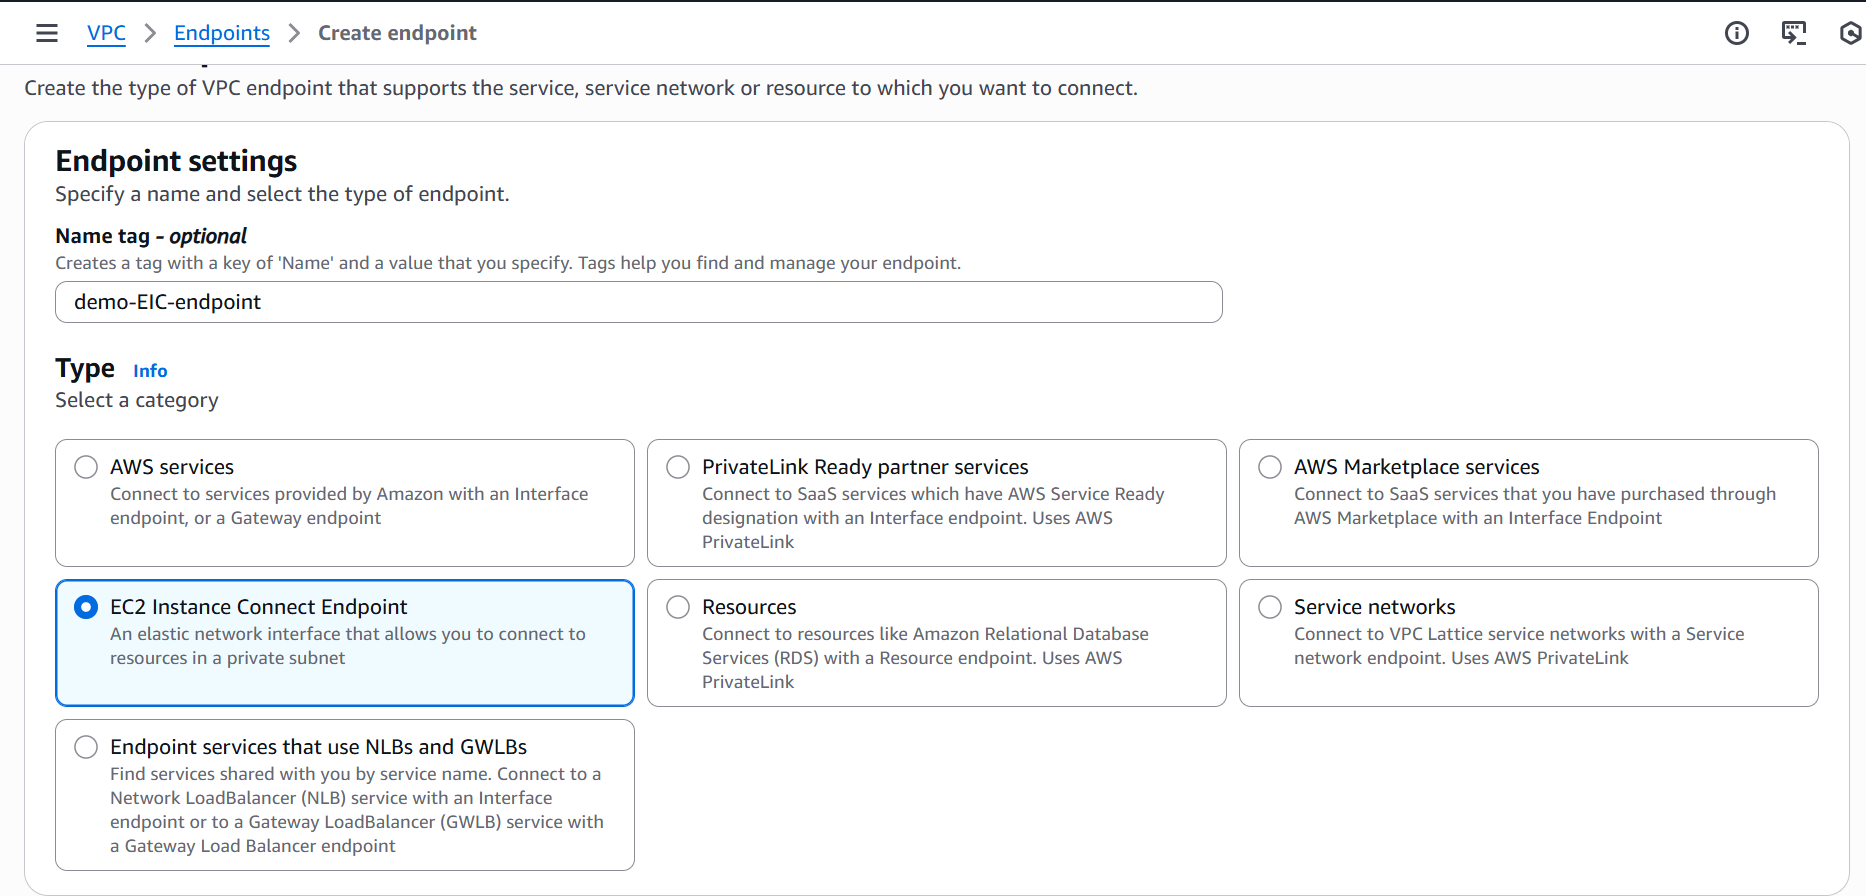
Task: Go to the VPC breadcrumb link
Action: tap(106, 33)
